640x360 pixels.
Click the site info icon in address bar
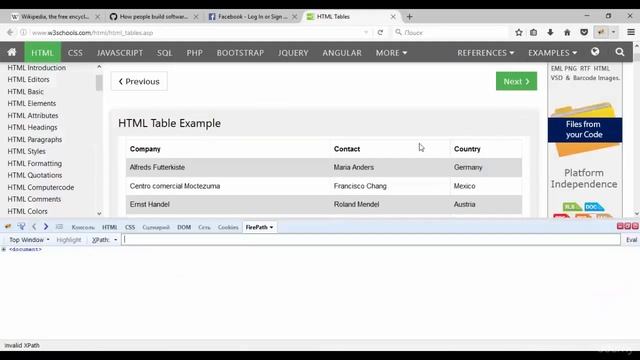[23, 32]
